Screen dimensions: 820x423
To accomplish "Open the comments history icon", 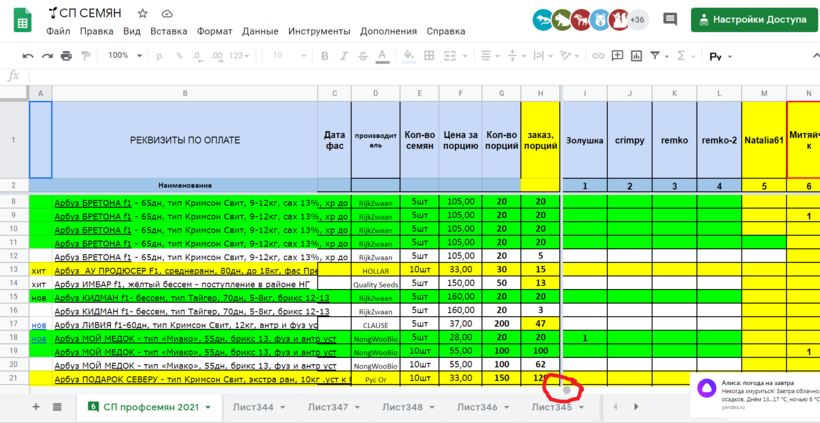I will [x=670, y=19].
